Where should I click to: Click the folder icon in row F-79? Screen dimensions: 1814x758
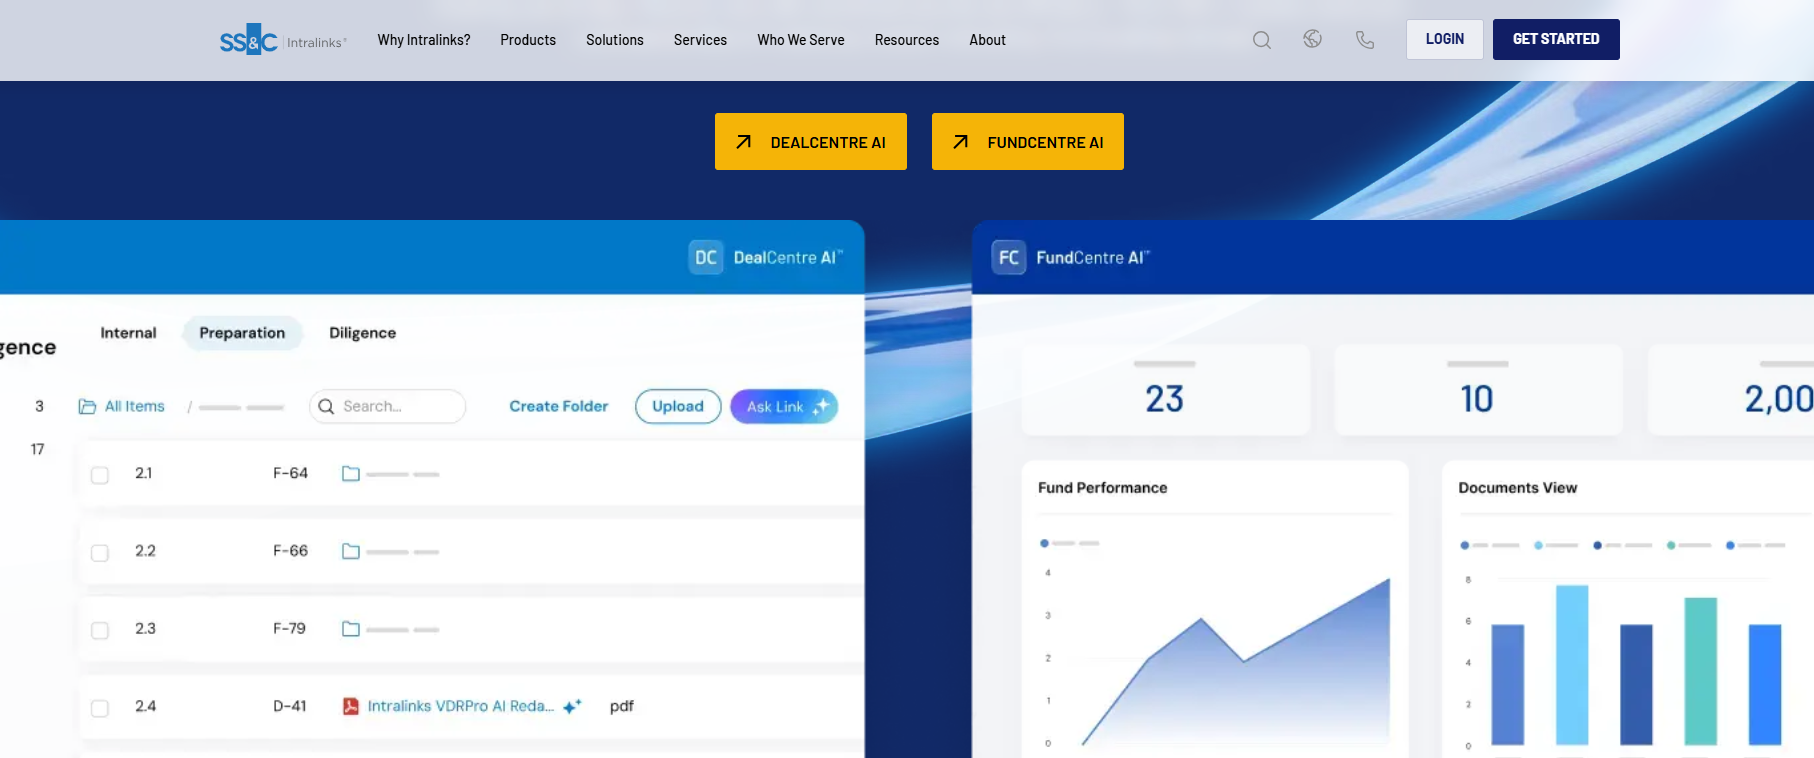[x=351, y=629]
